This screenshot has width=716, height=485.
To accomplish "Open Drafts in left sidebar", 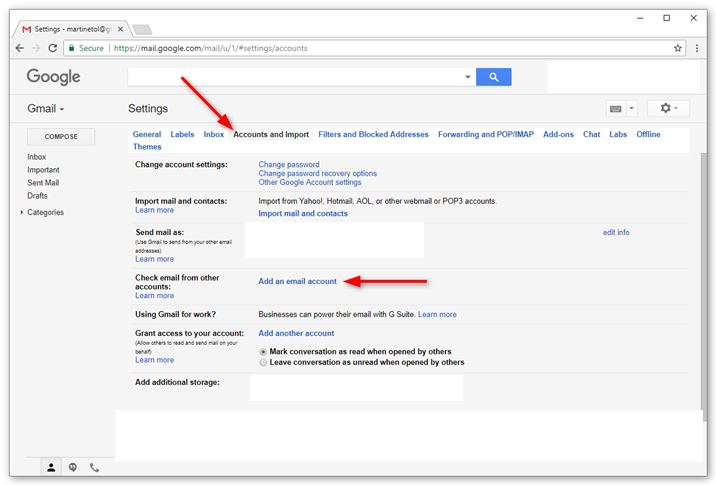I will point(37,195).
